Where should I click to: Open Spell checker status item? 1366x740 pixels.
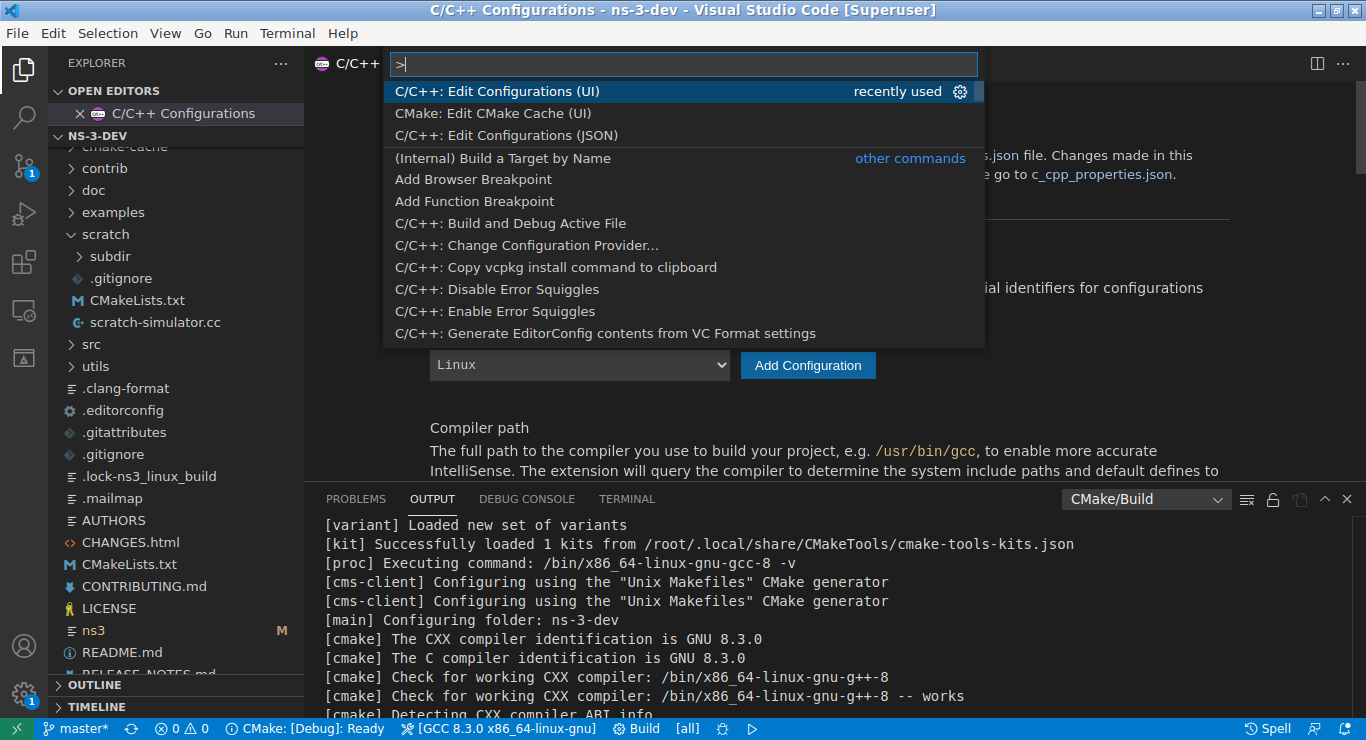pos(1267,729)
